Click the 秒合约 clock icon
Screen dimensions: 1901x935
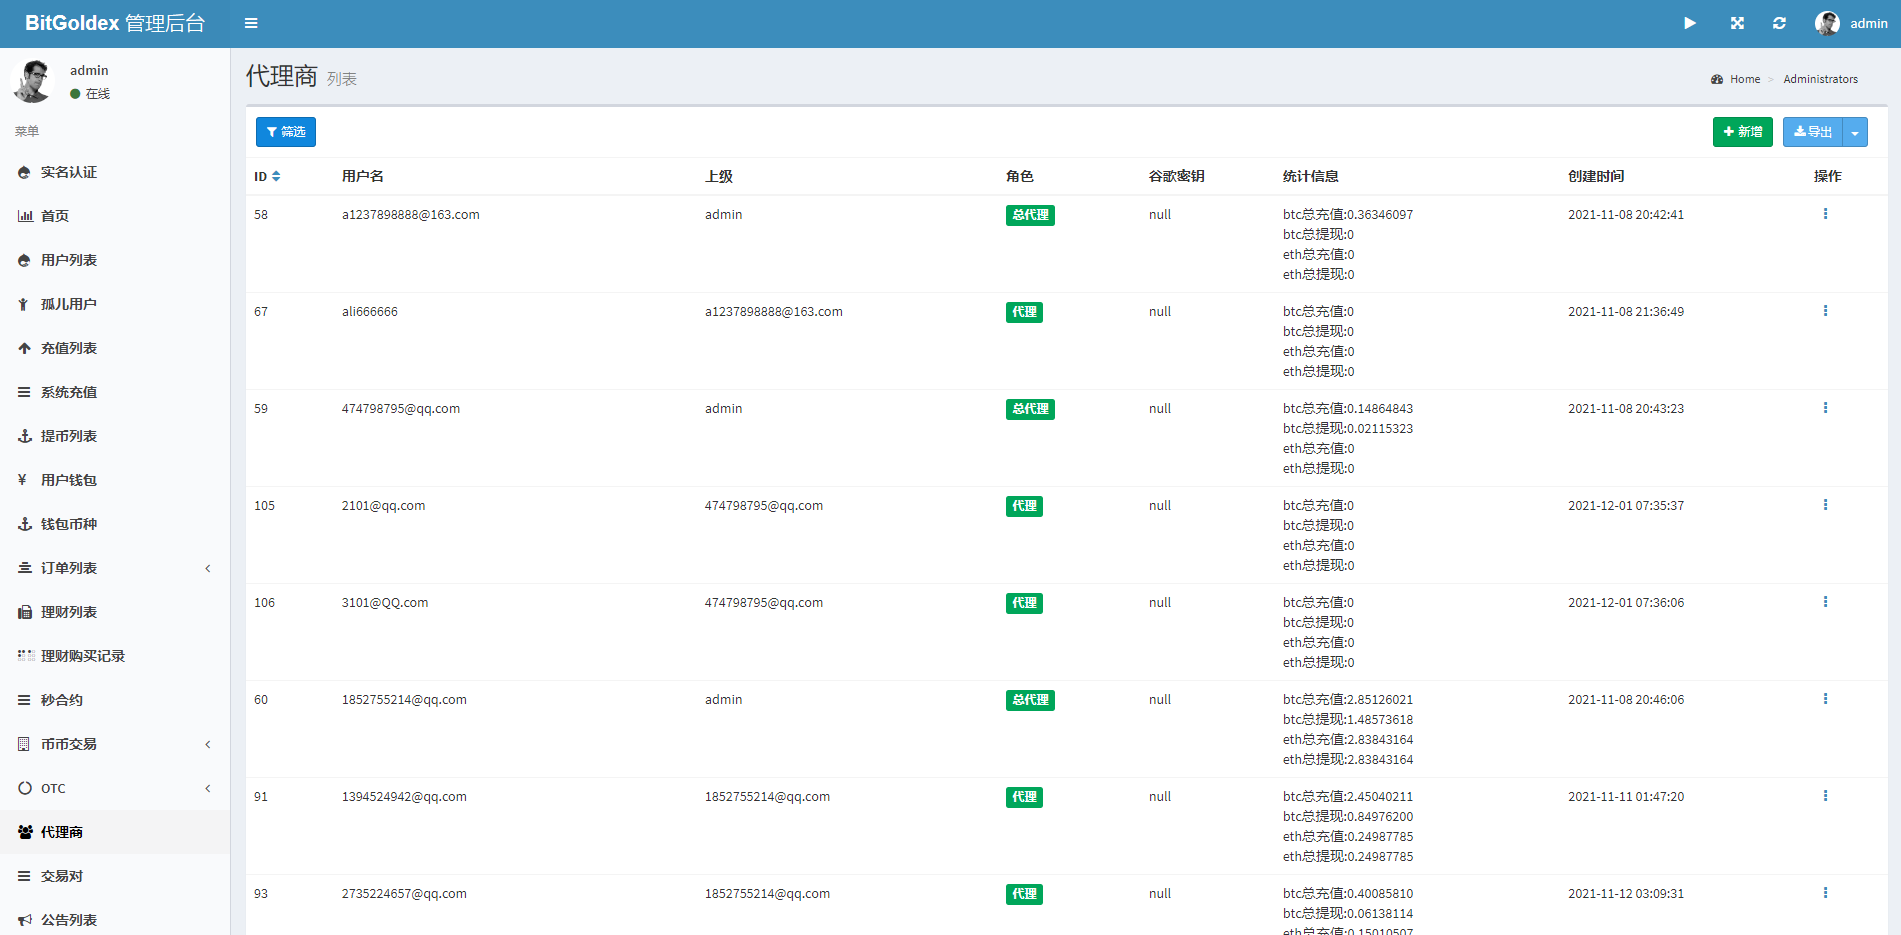(x=23, y=700)
